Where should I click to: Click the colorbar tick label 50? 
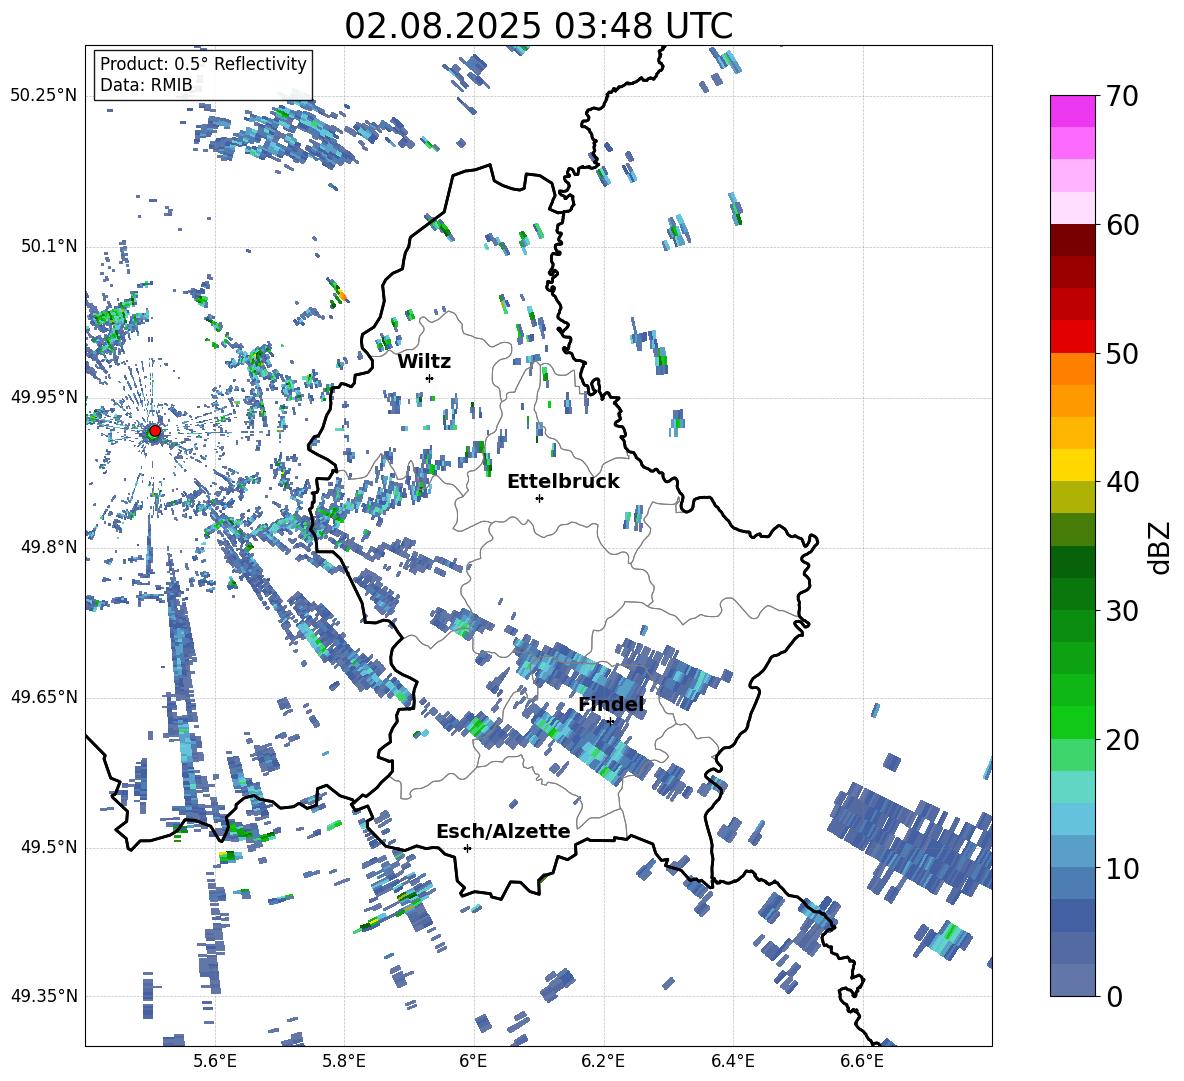(x=1122, y=354)
